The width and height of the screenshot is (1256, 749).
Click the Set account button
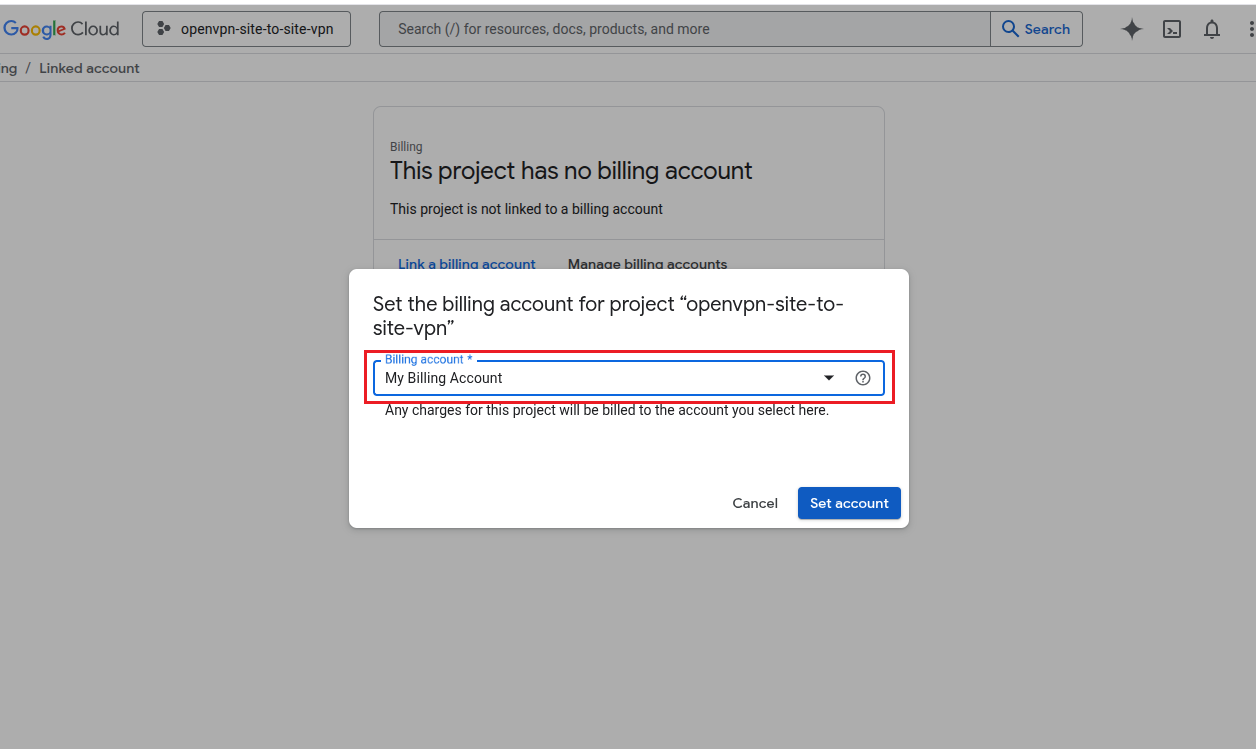pyautogui.click(x=849, y=503)
